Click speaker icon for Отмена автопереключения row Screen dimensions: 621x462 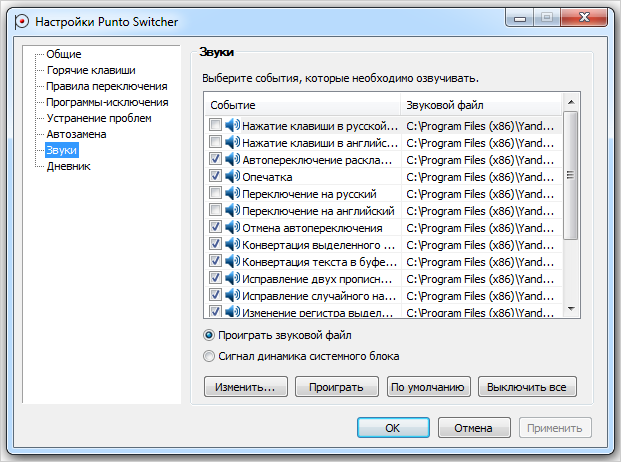tap(233, 227)
